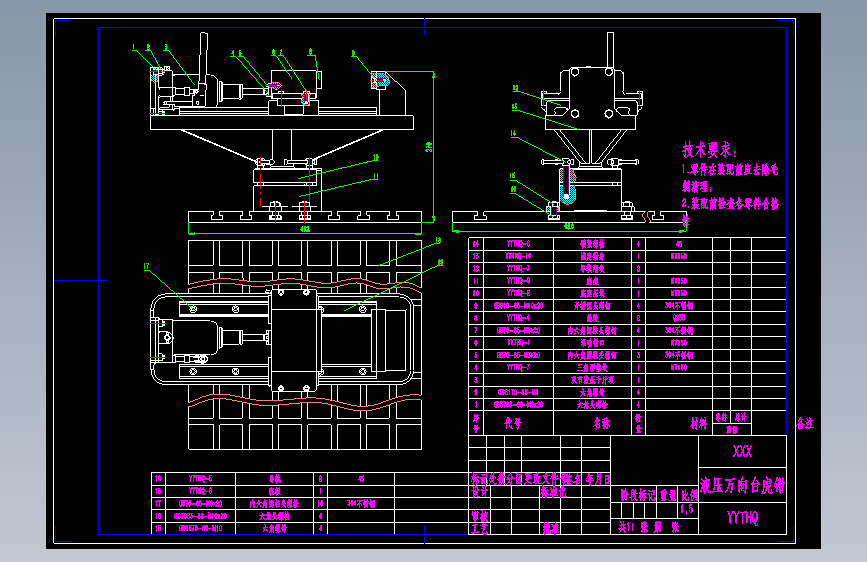Viewport: 867px width, 562px height.
Task: Click the handle lever atop the side view
Action: (x=610, y=49)
